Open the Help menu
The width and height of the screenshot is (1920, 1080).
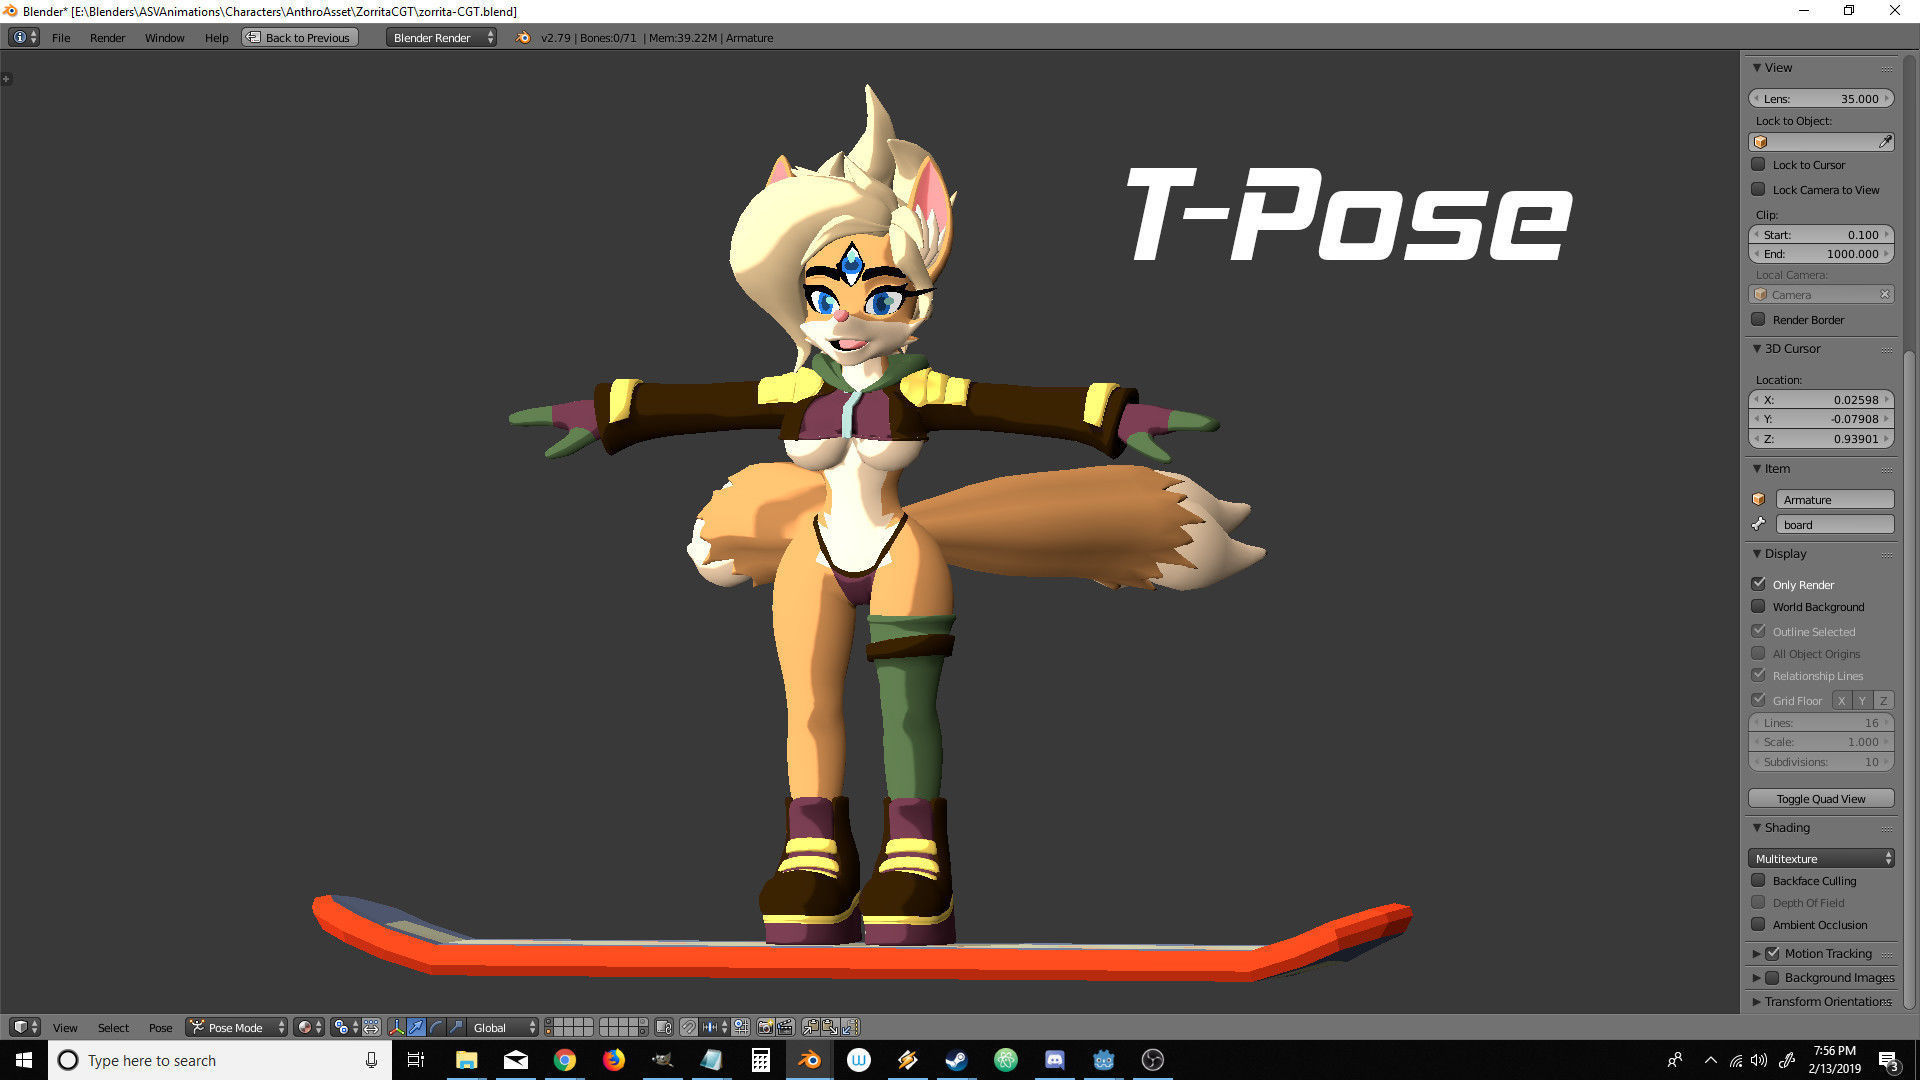216,38
